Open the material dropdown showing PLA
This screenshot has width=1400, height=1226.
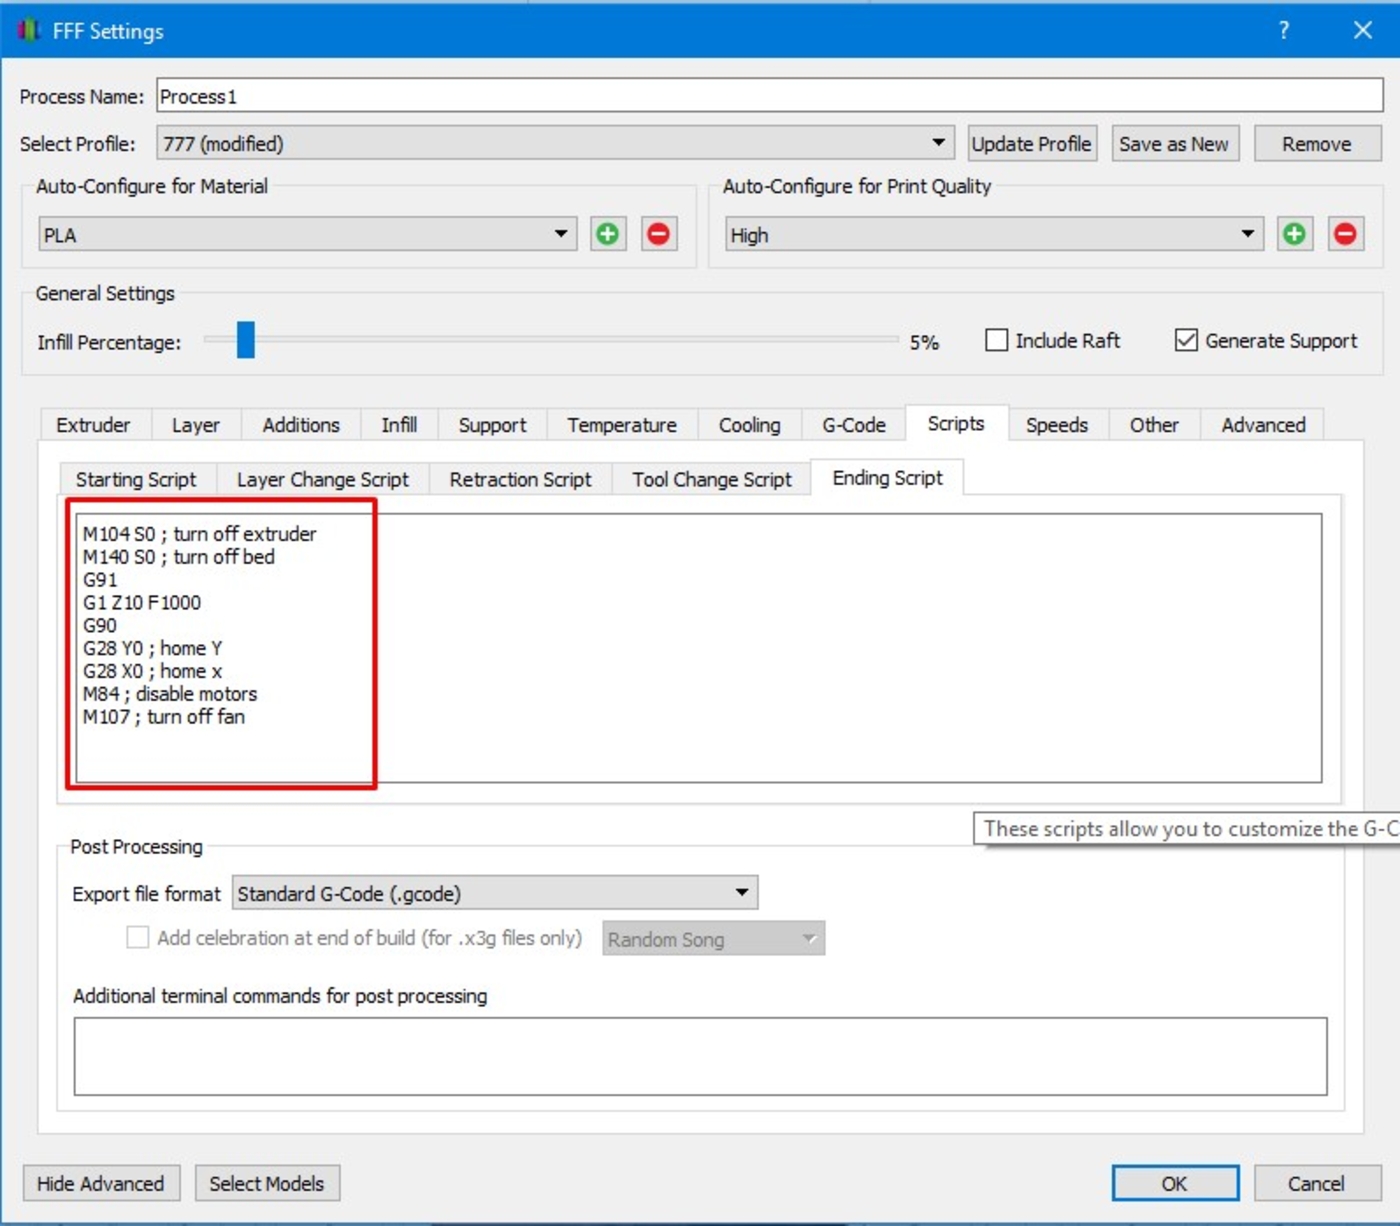[x=308, y=234]
